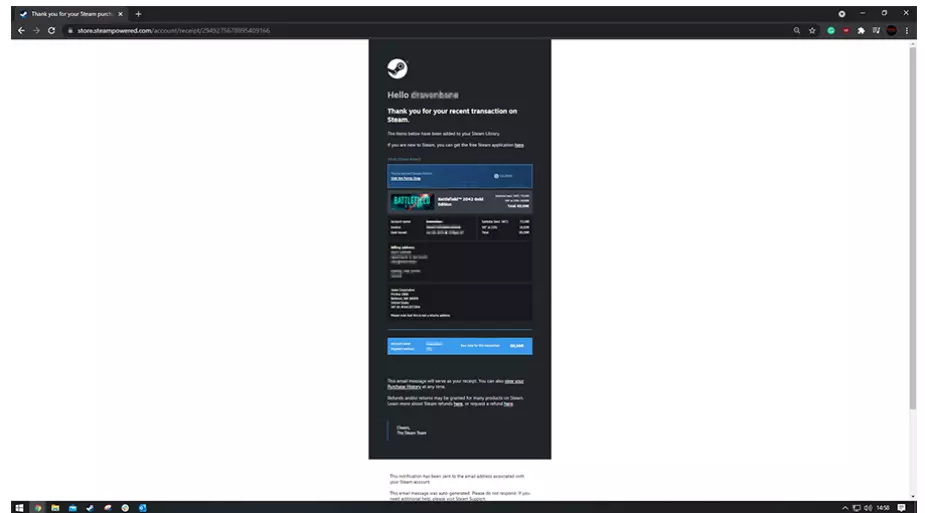Follow the 'here' link about Steam refunds
The image size is (925, 513).
[x=458, y=404]
